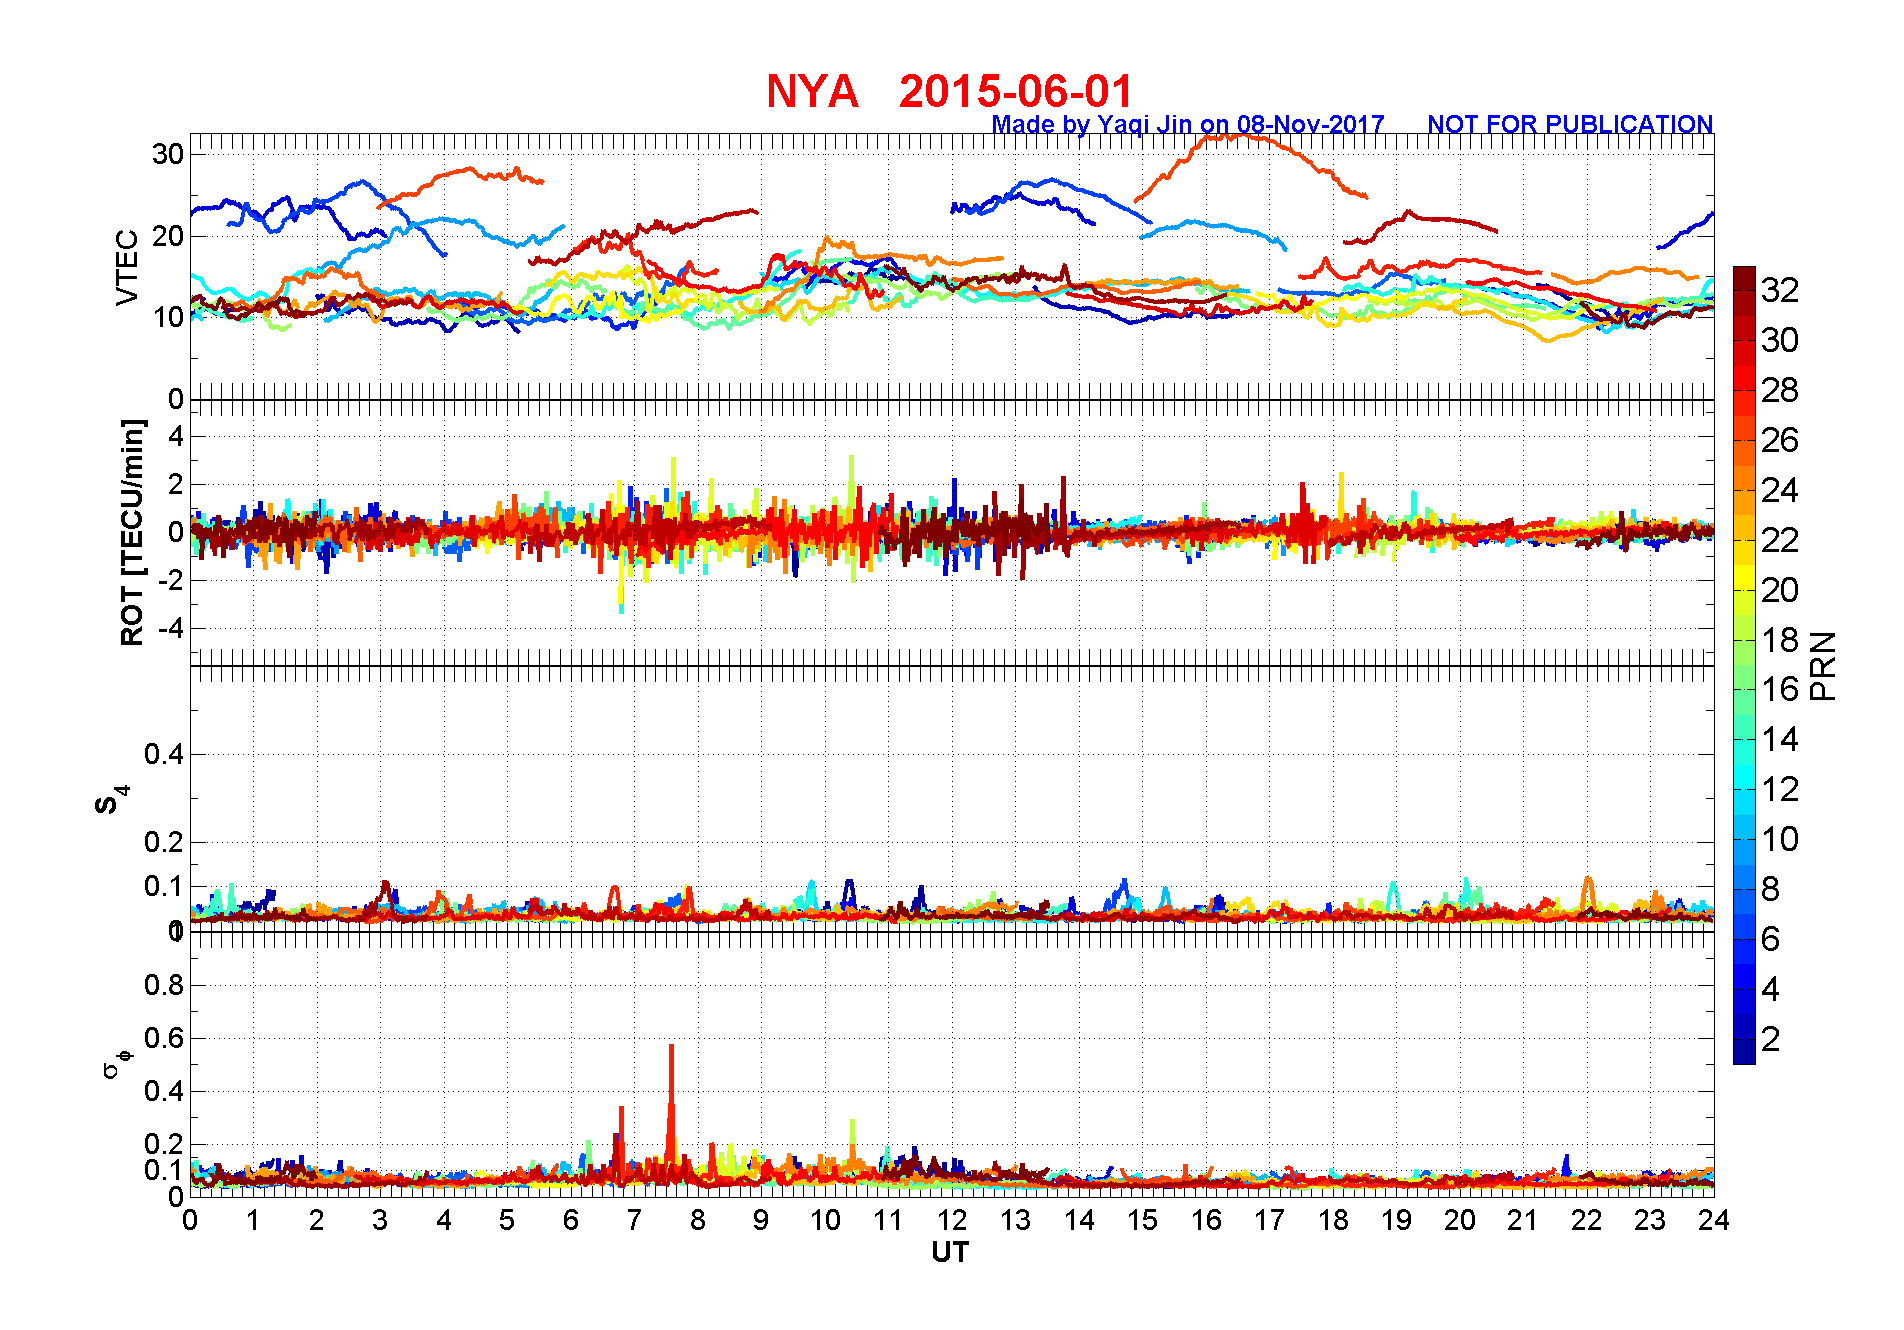Select PRN 24 on the colorbar scale
The width and height of the screenshot is (1904, 1330).
coord(1780,490)
